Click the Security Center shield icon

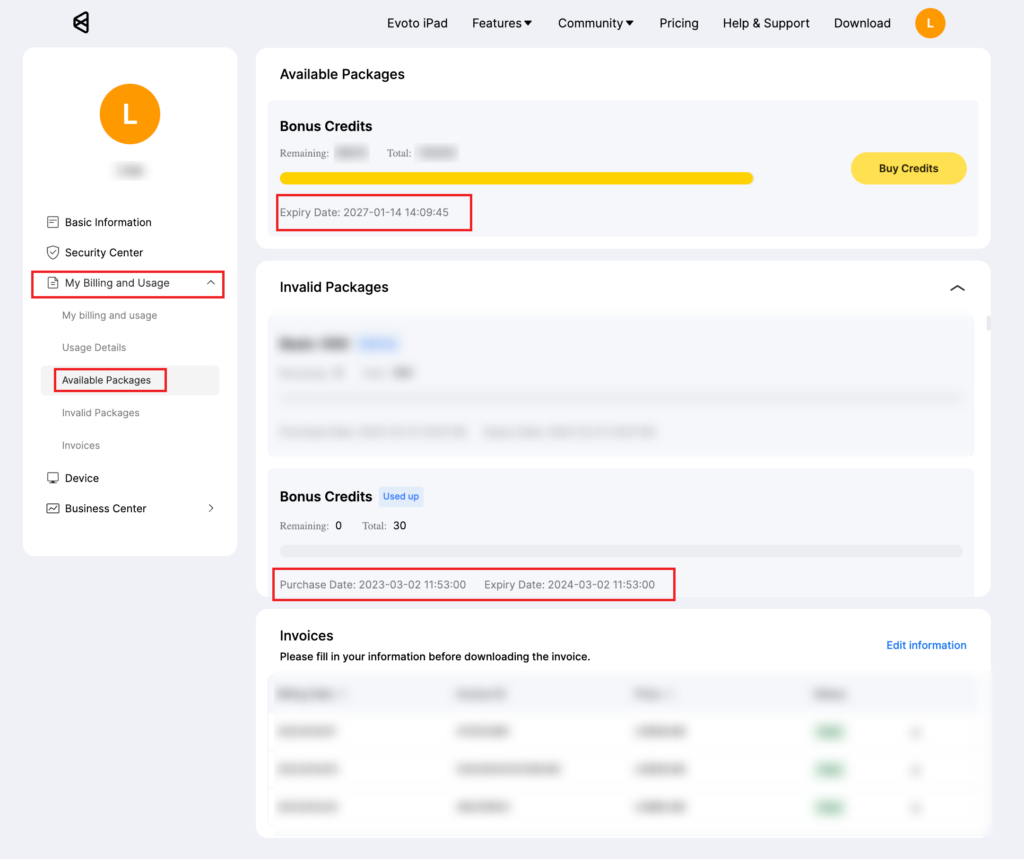(53, 252)
